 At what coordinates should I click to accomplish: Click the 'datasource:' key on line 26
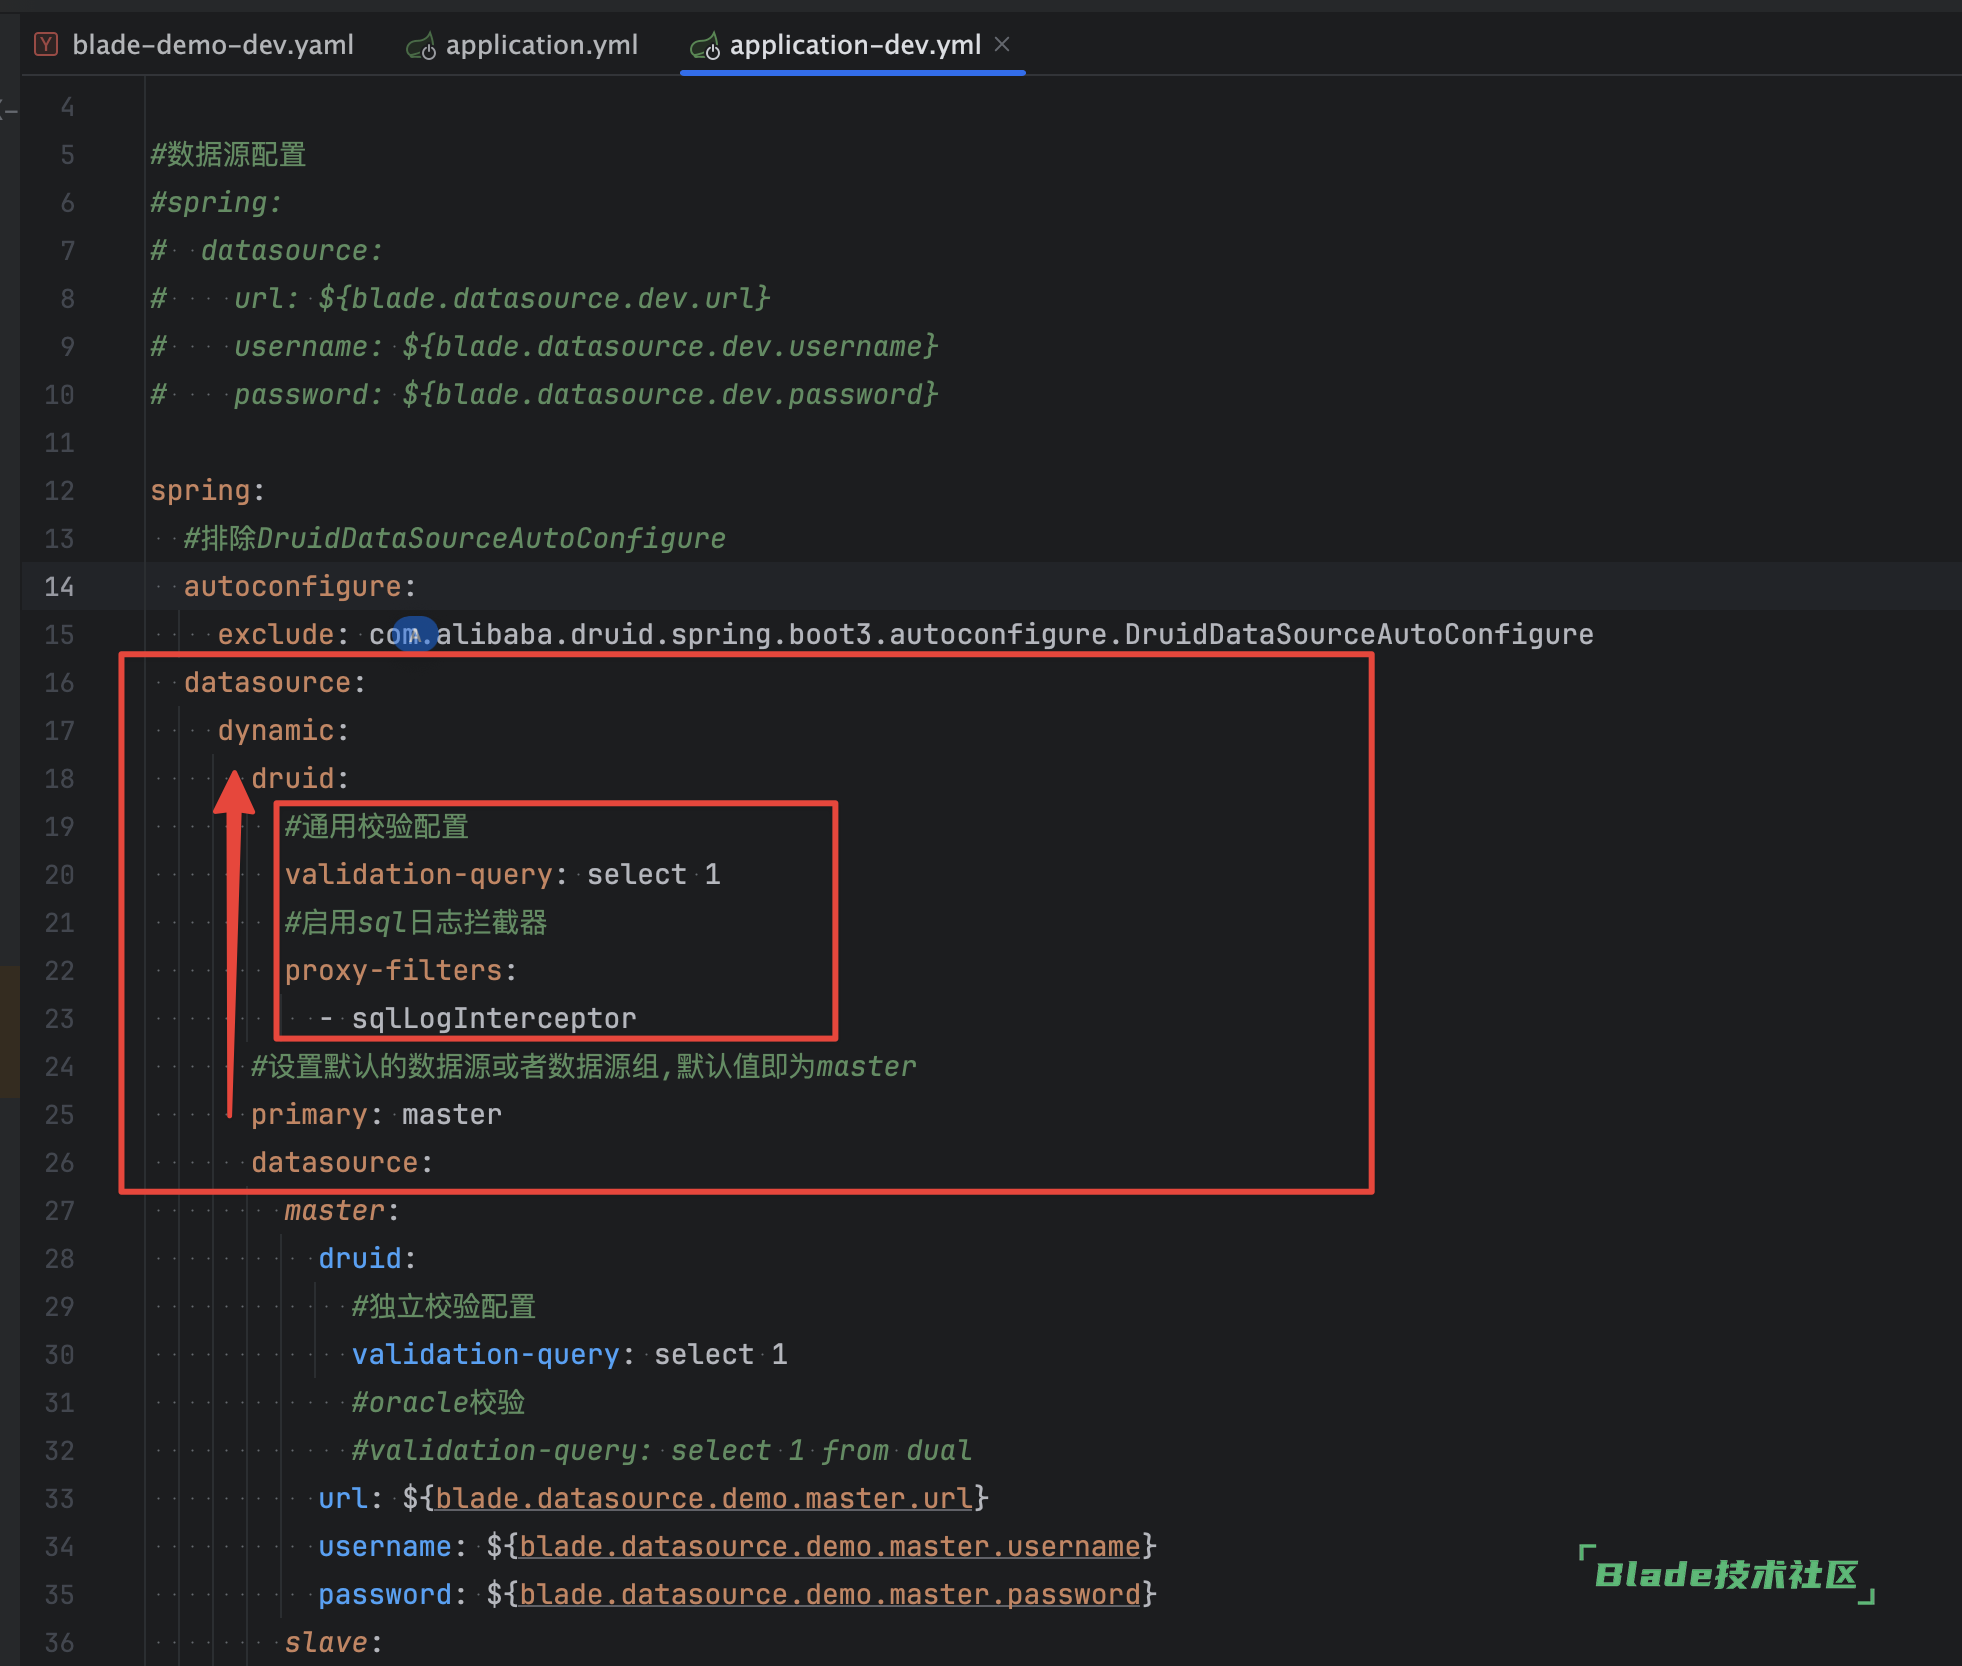tap(342, 1162)
